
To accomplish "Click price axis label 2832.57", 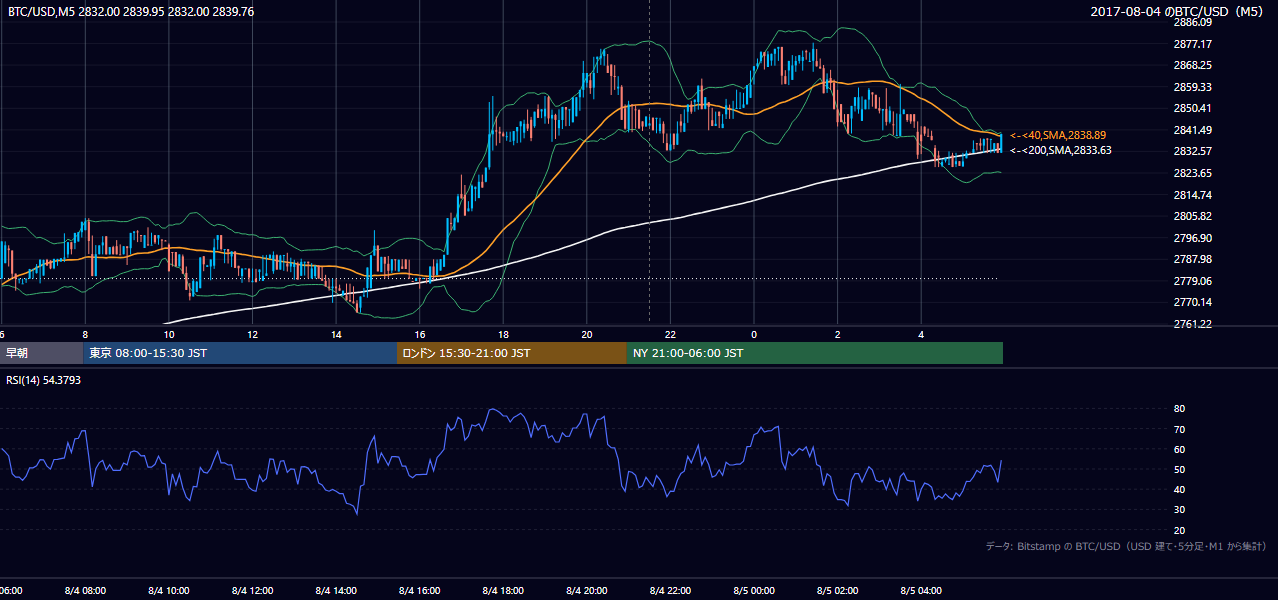I will click(x=1192, y=151).
